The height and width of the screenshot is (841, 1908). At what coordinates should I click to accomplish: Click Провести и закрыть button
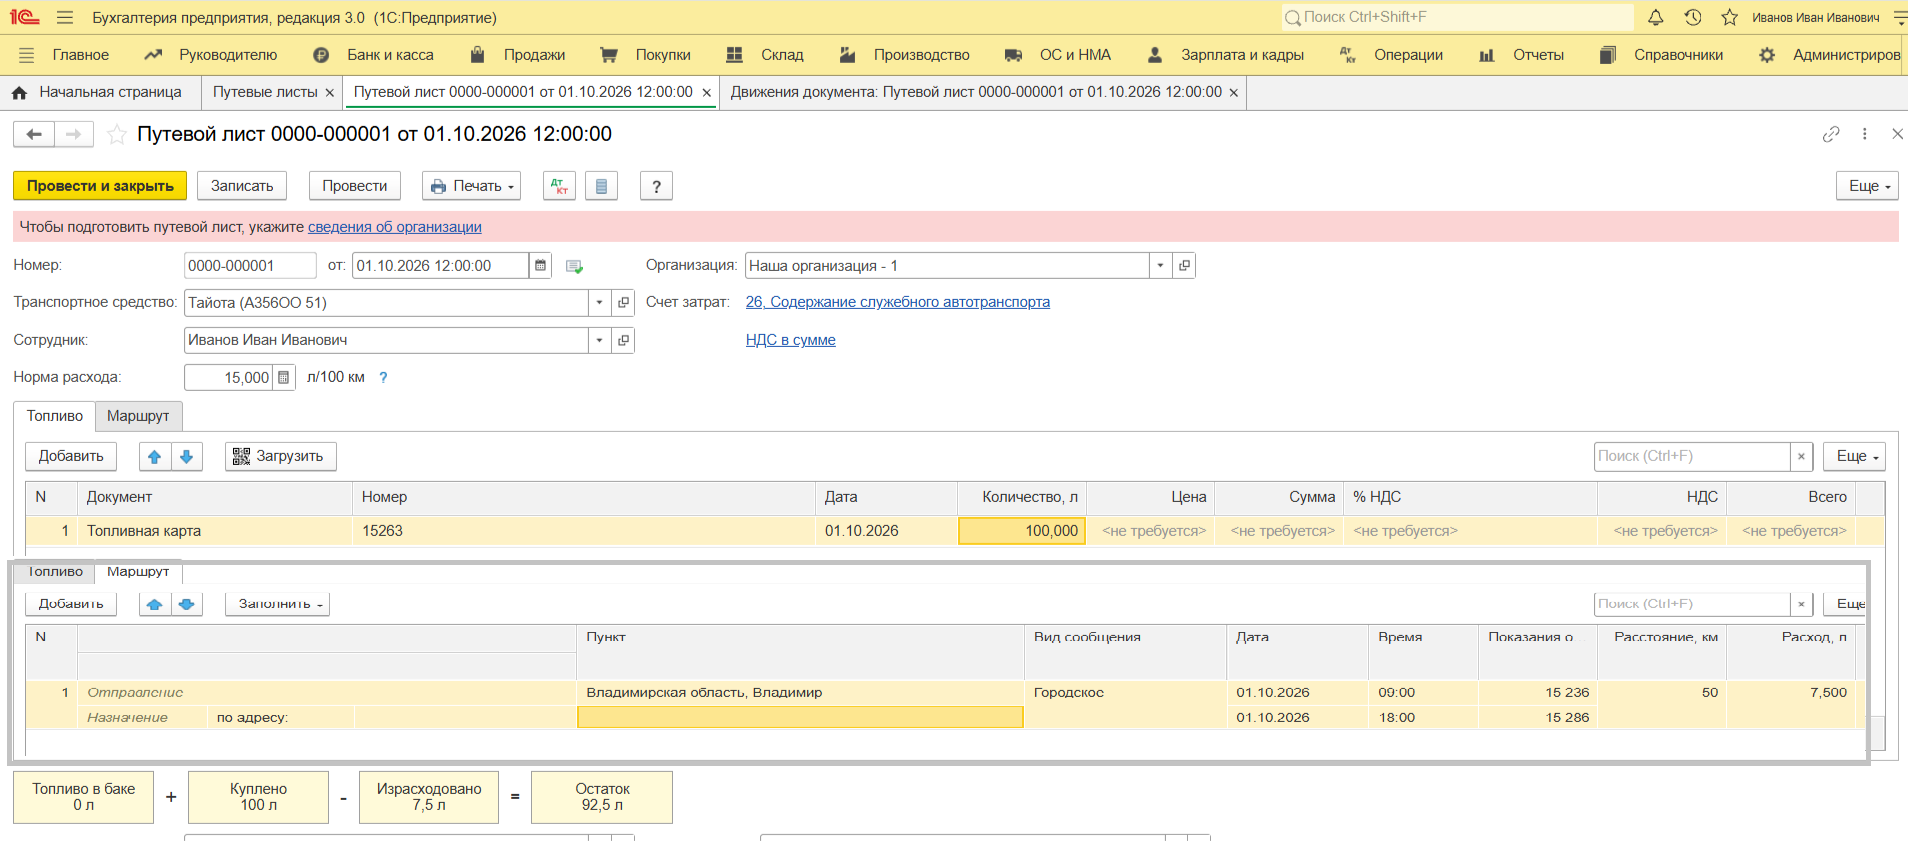100,186
